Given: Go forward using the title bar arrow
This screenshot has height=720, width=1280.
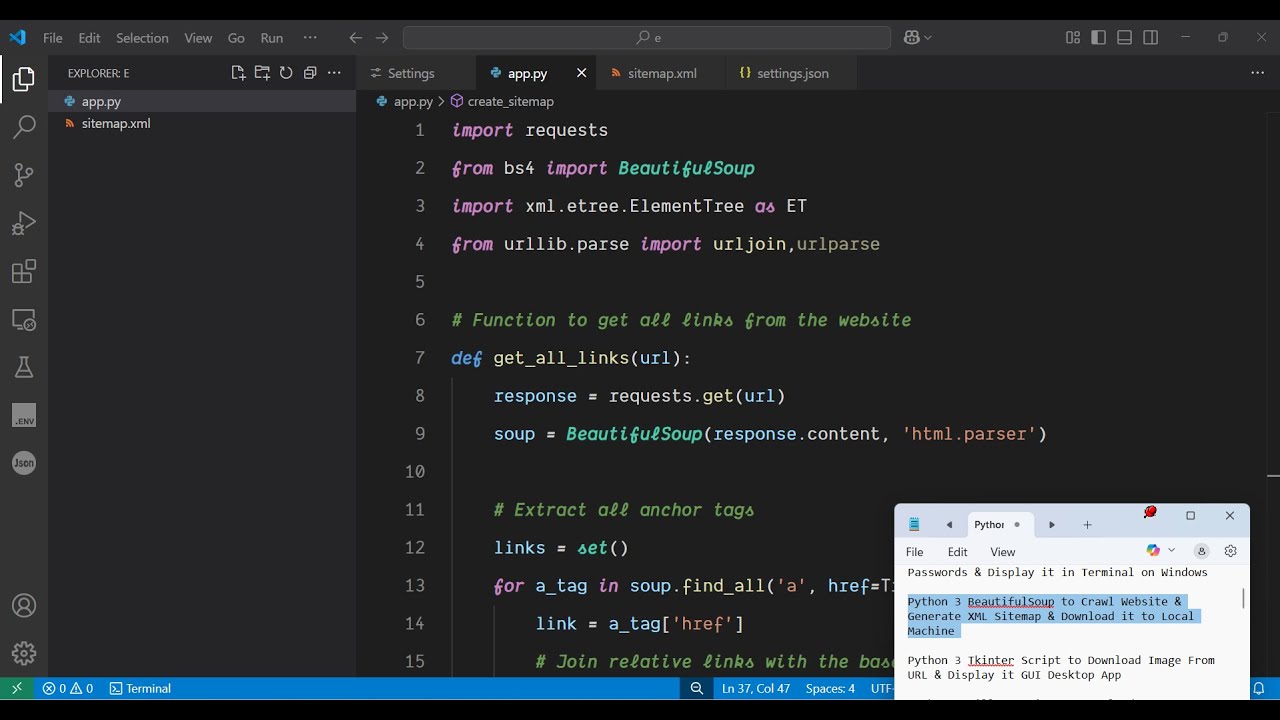Looking at the screenshot, I should (382, 38).
